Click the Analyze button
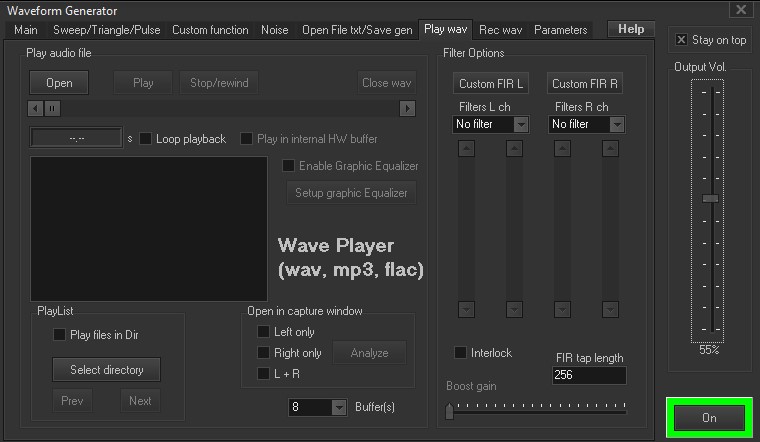 pyautogui.click(x=369, y=353)
